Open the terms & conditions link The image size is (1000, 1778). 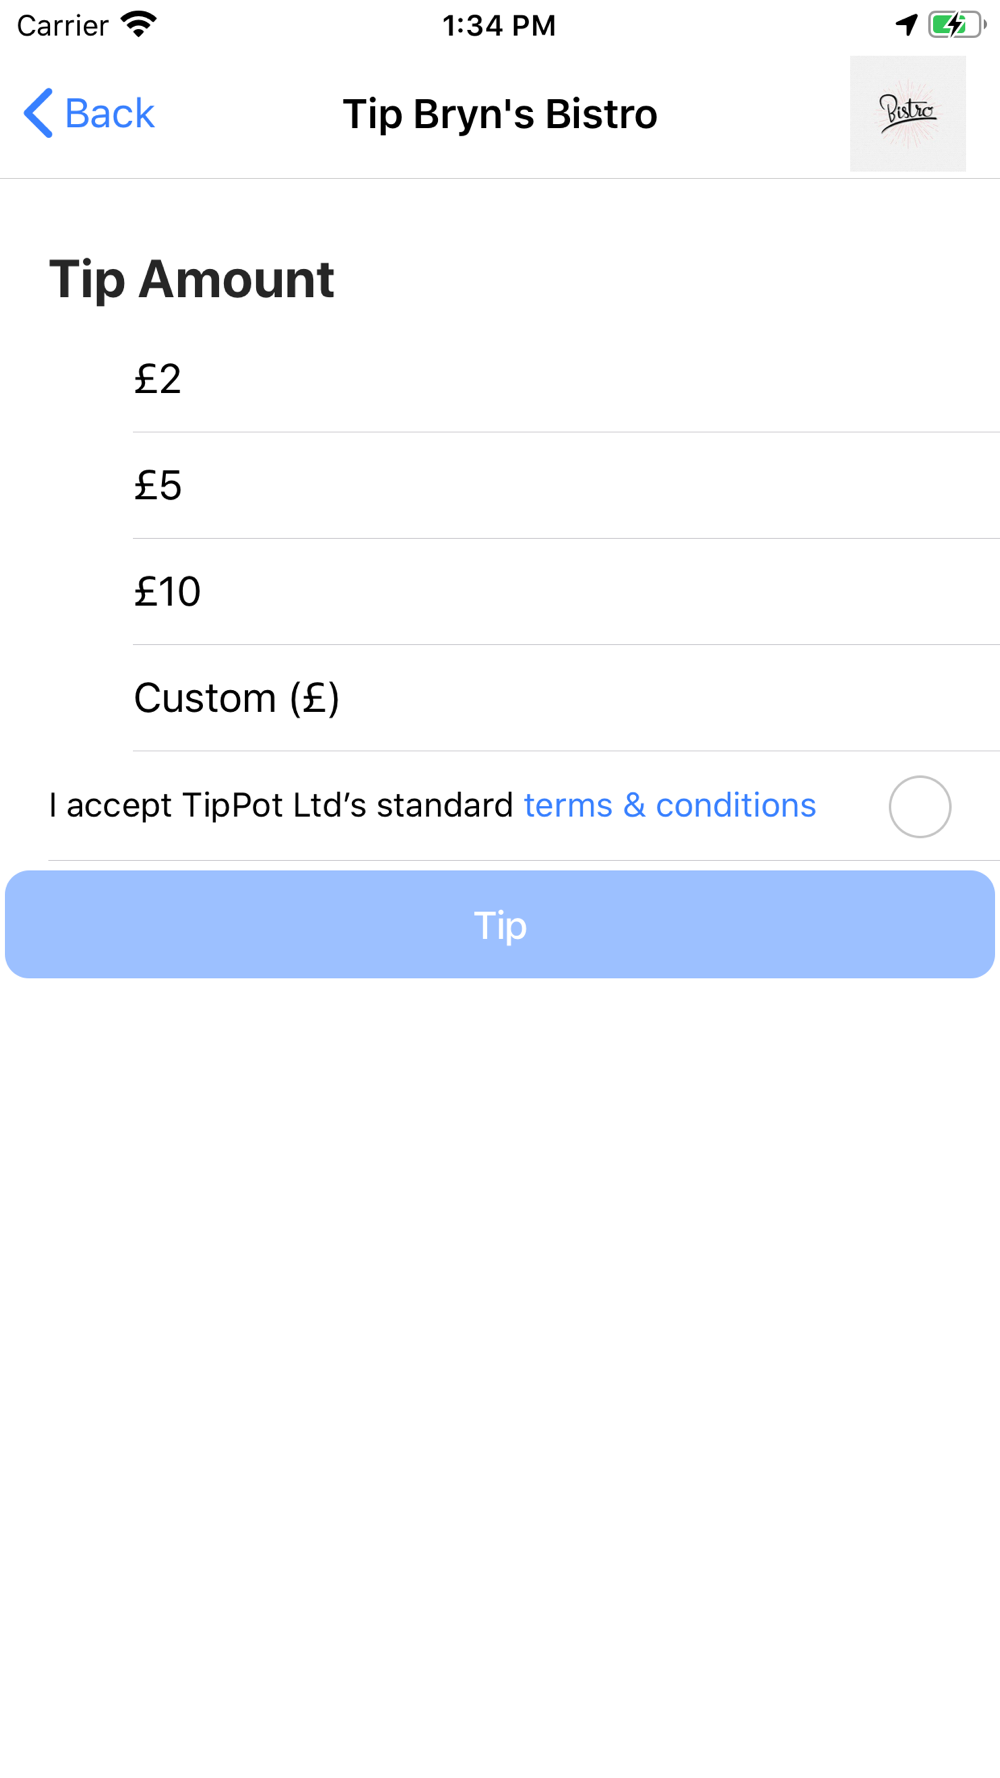(669, 805)
